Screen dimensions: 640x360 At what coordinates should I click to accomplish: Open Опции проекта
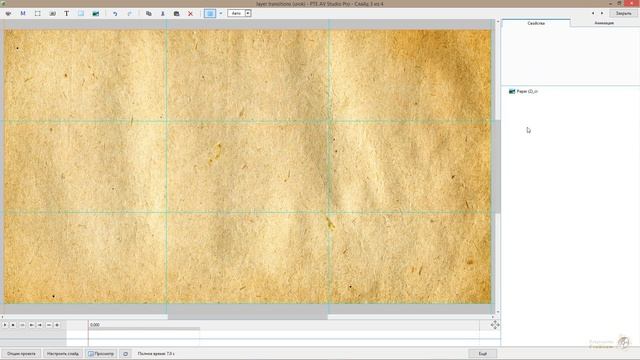pos(21,353)
